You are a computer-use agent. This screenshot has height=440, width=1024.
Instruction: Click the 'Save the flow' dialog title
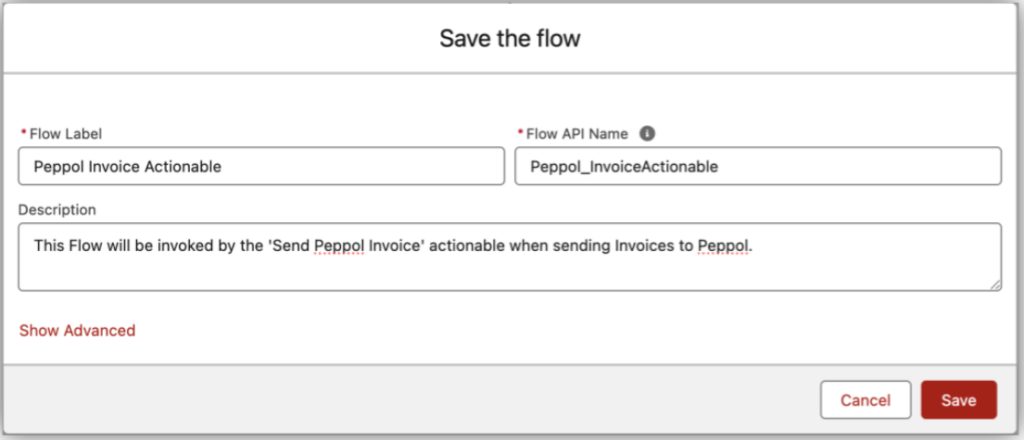pyautogui.click(x=510, y=40)
